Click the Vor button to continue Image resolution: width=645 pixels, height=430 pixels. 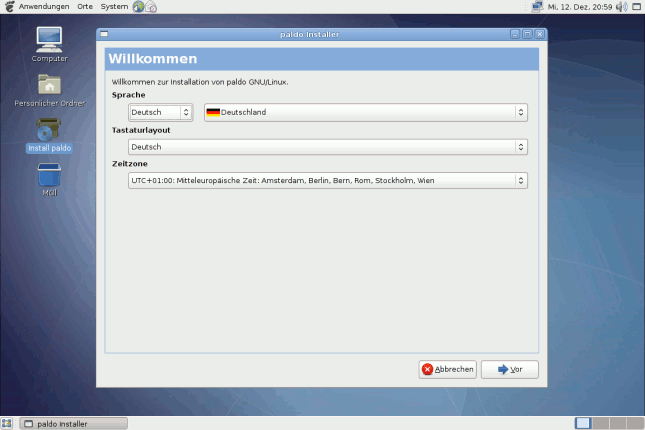coord(510,370)
